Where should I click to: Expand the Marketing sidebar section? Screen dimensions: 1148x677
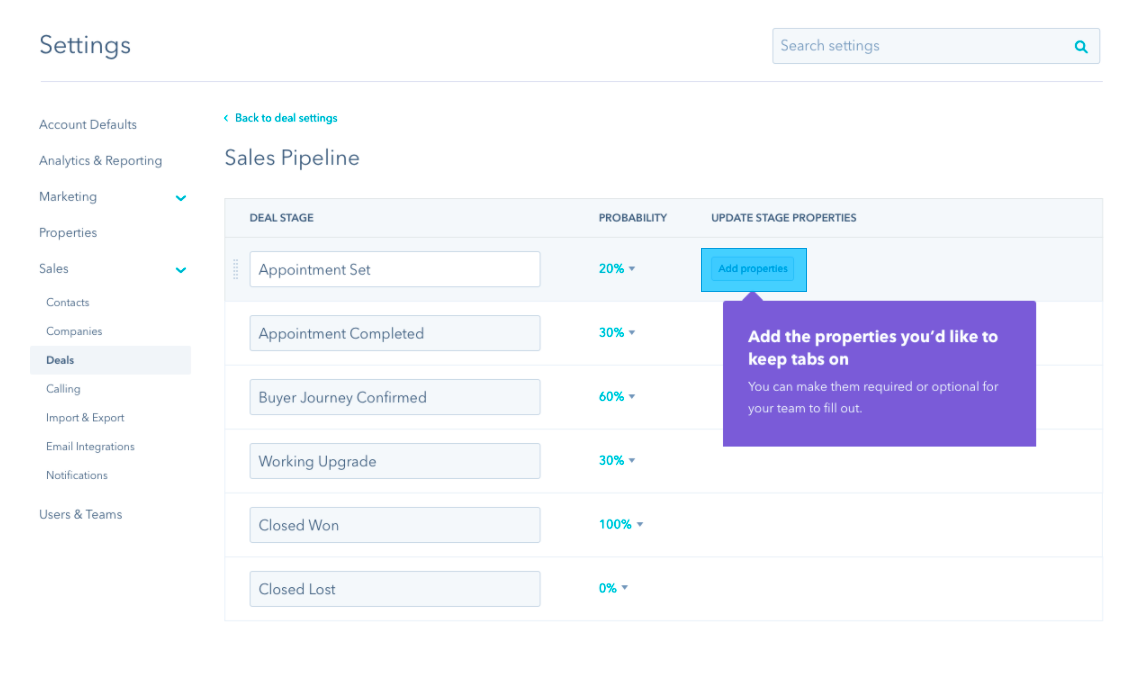[x=181, y=198]
